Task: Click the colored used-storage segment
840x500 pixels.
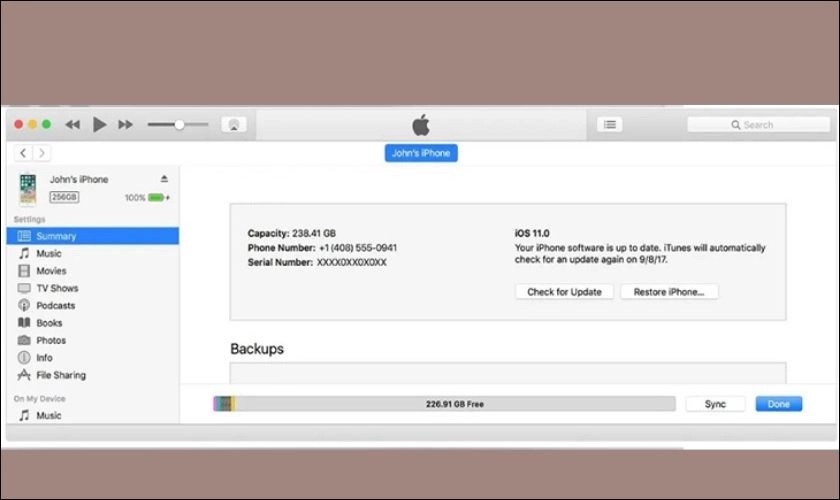Action: click(224, 404)
